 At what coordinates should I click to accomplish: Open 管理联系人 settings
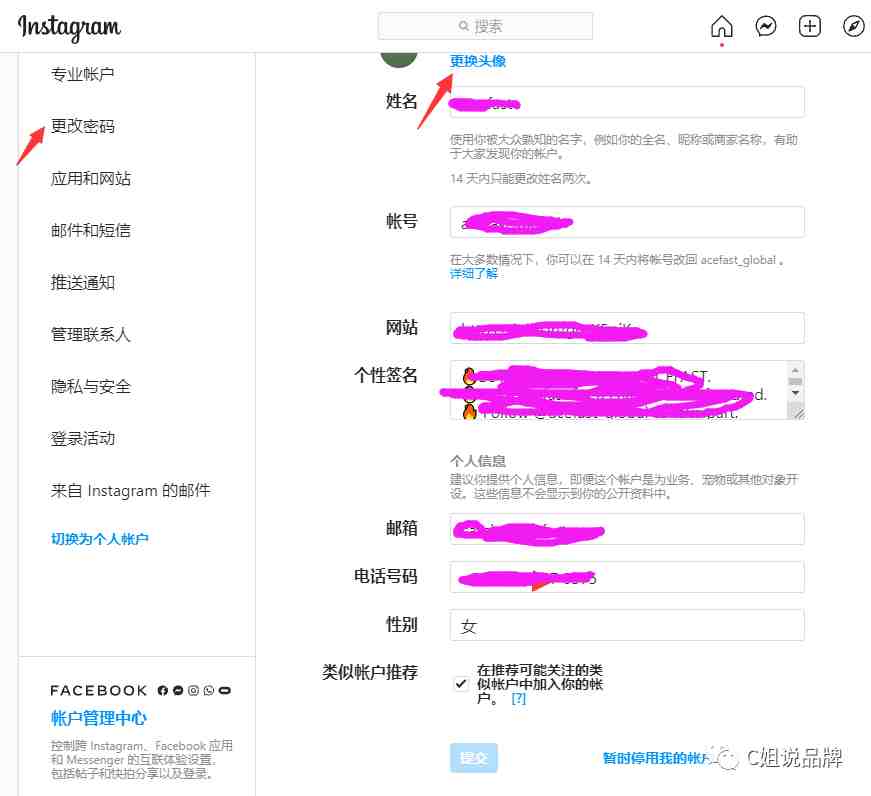[91, 334]
